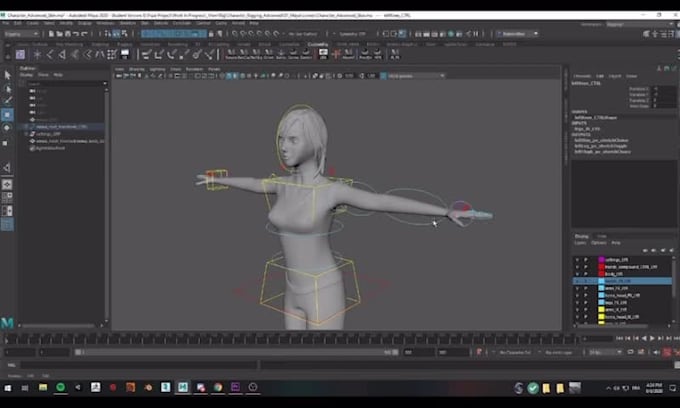Open File Explorer from the taskbar
The width and height of the screenshot is (680, 408).
42,387
